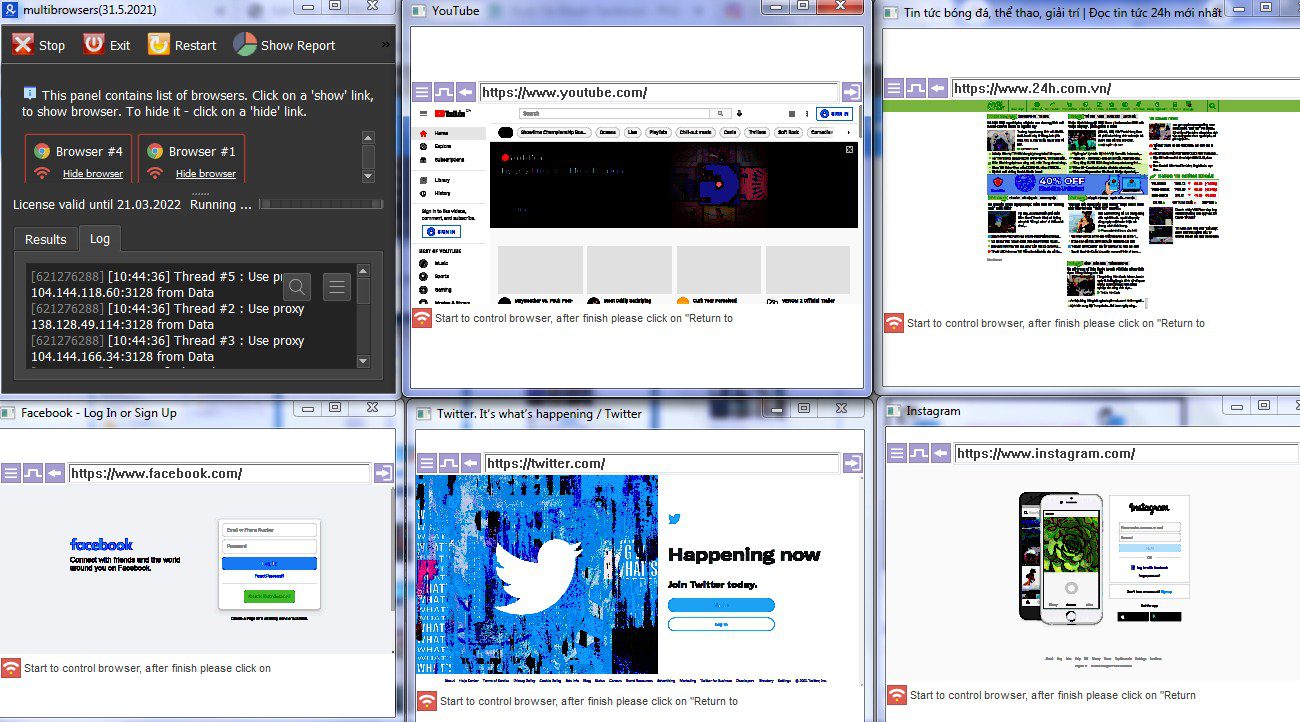Click Hide browser link under Browser #4
Screen dimensions: 1300x722
(x=93, y=174)
